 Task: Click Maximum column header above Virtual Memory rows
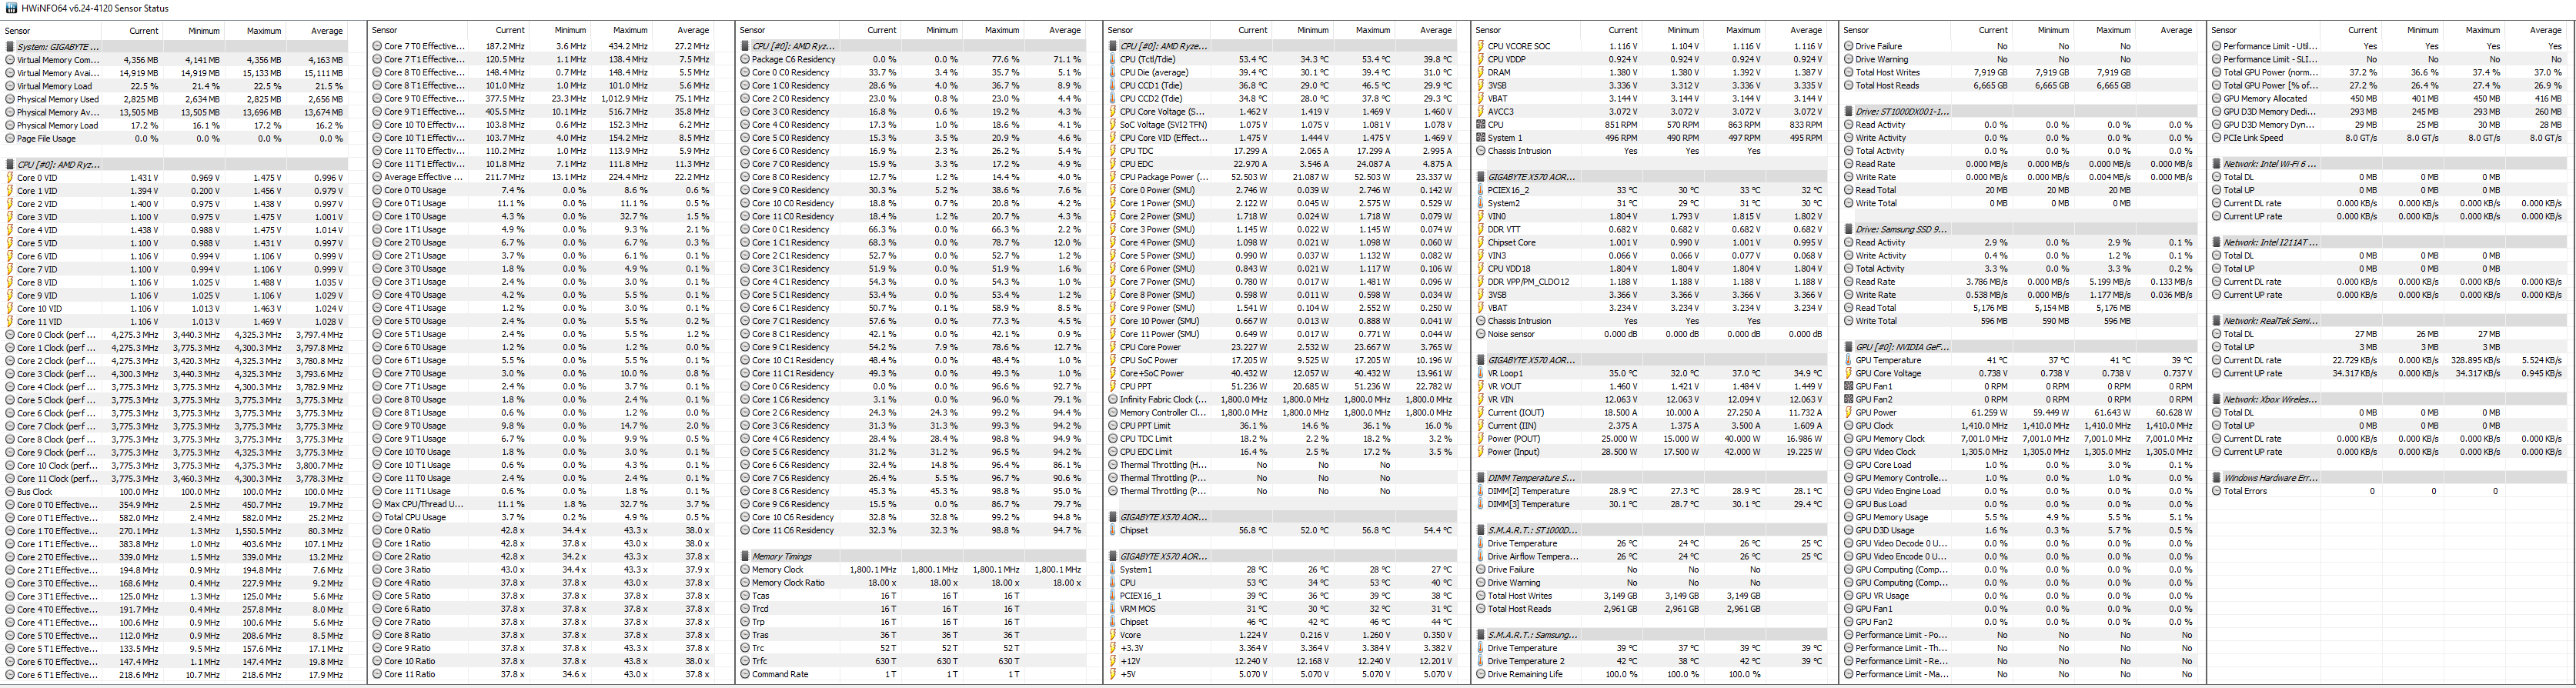[255, 31]
